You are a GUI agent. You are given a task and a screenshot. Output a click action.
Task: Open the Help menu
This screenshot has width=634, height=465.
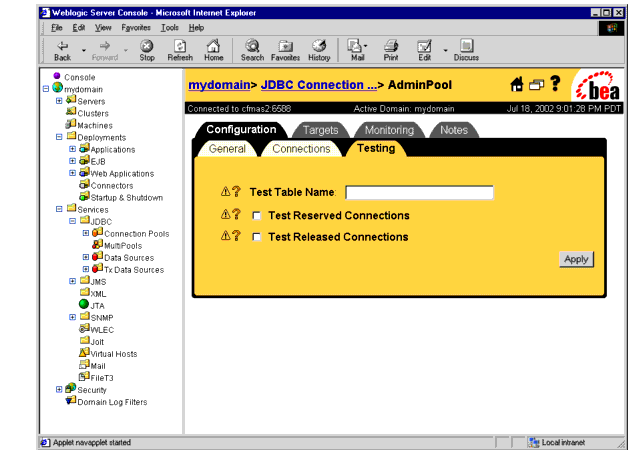tap(196, 27)
